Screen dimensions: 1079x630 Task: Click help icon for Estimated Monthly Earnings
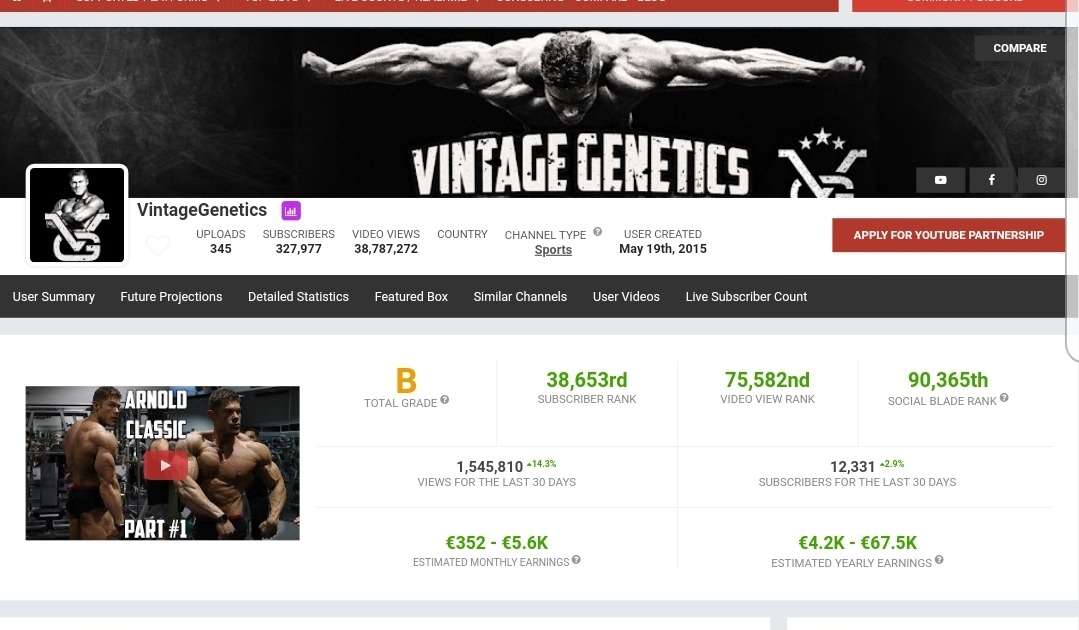click(x=576, y=560)
